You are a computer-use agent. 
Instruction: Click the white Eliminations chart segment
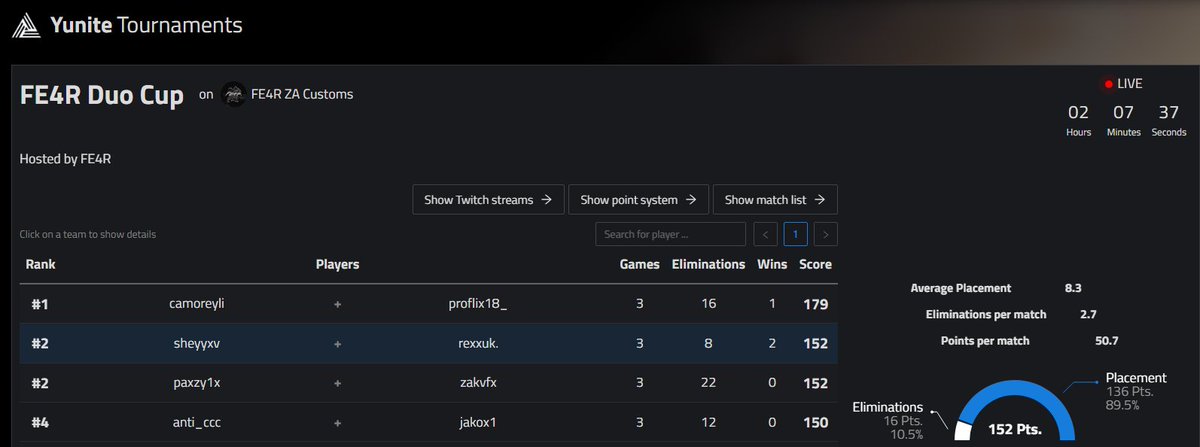tap(963, 431)
